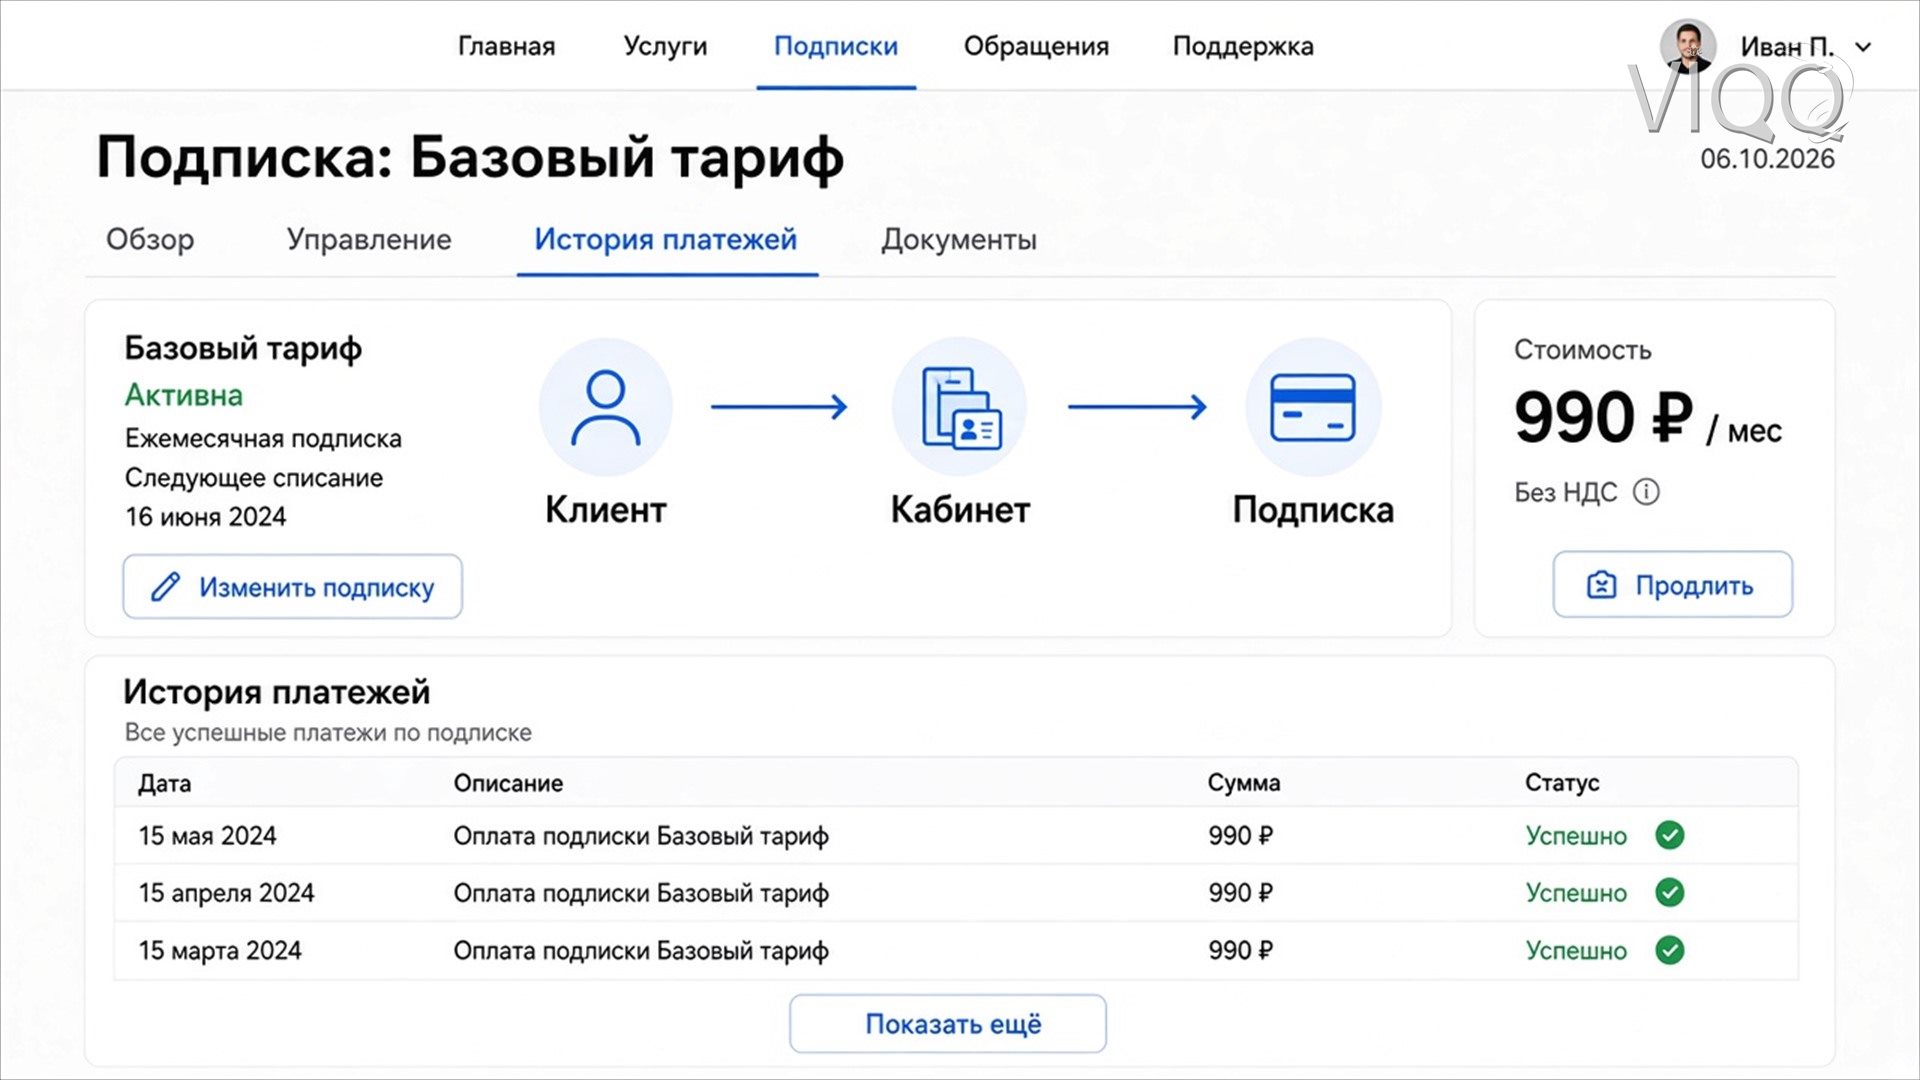Click the Статус column header
The height and width of the screenshot is (1080, 1920).
(x=1561, y=783)
